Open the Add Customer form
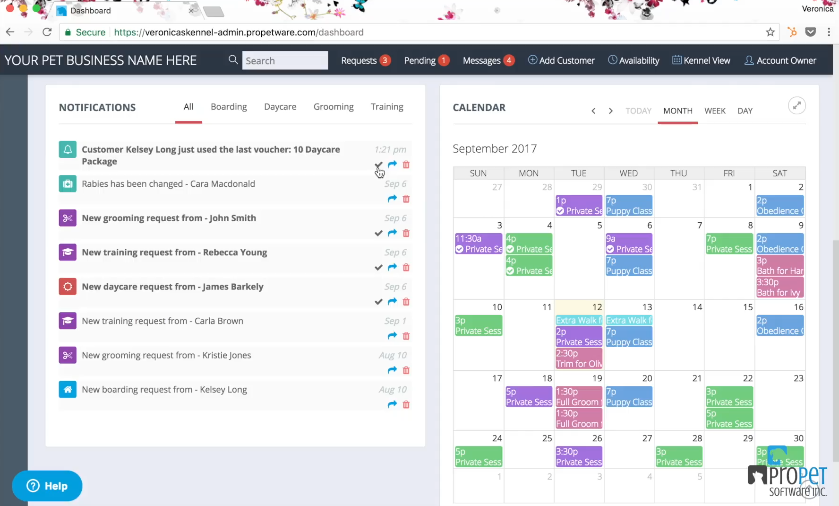The height and width of the screenshot is (506, 839). click(561, 60)
